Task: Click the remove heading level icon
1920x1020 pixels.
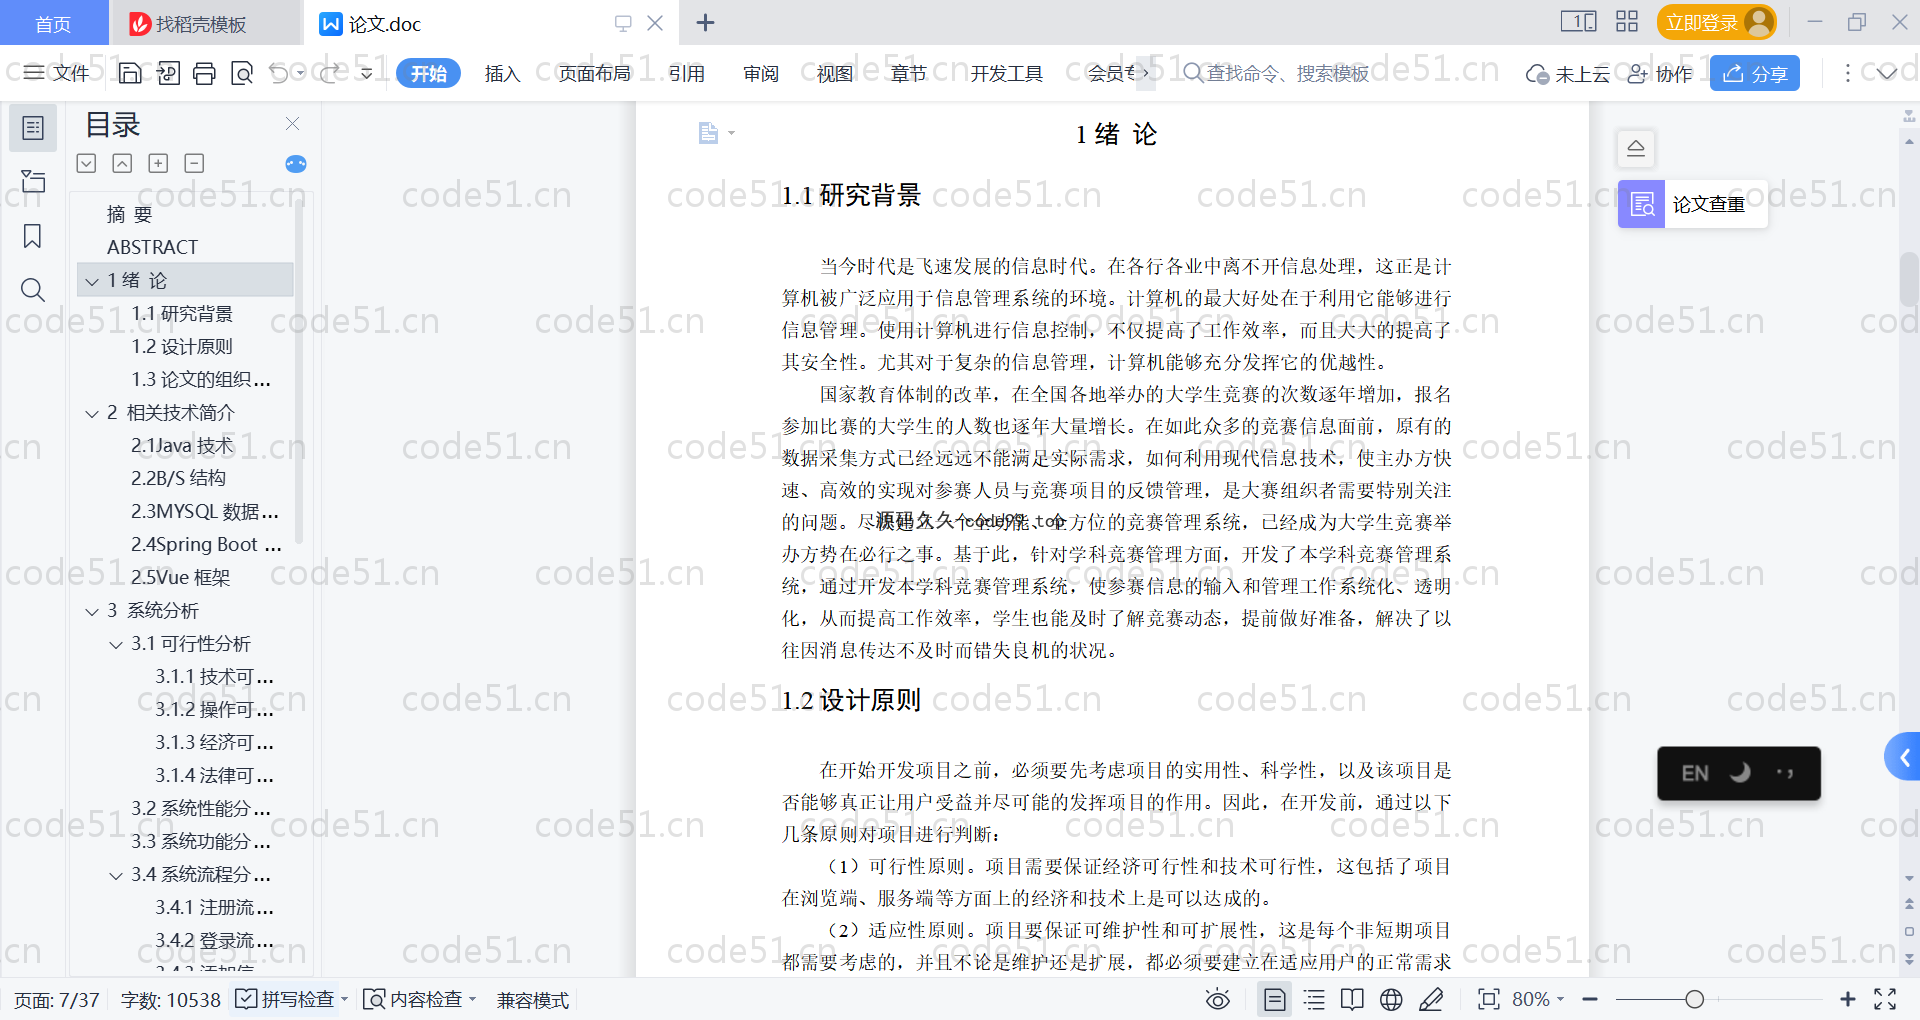Action: [194, 163]
